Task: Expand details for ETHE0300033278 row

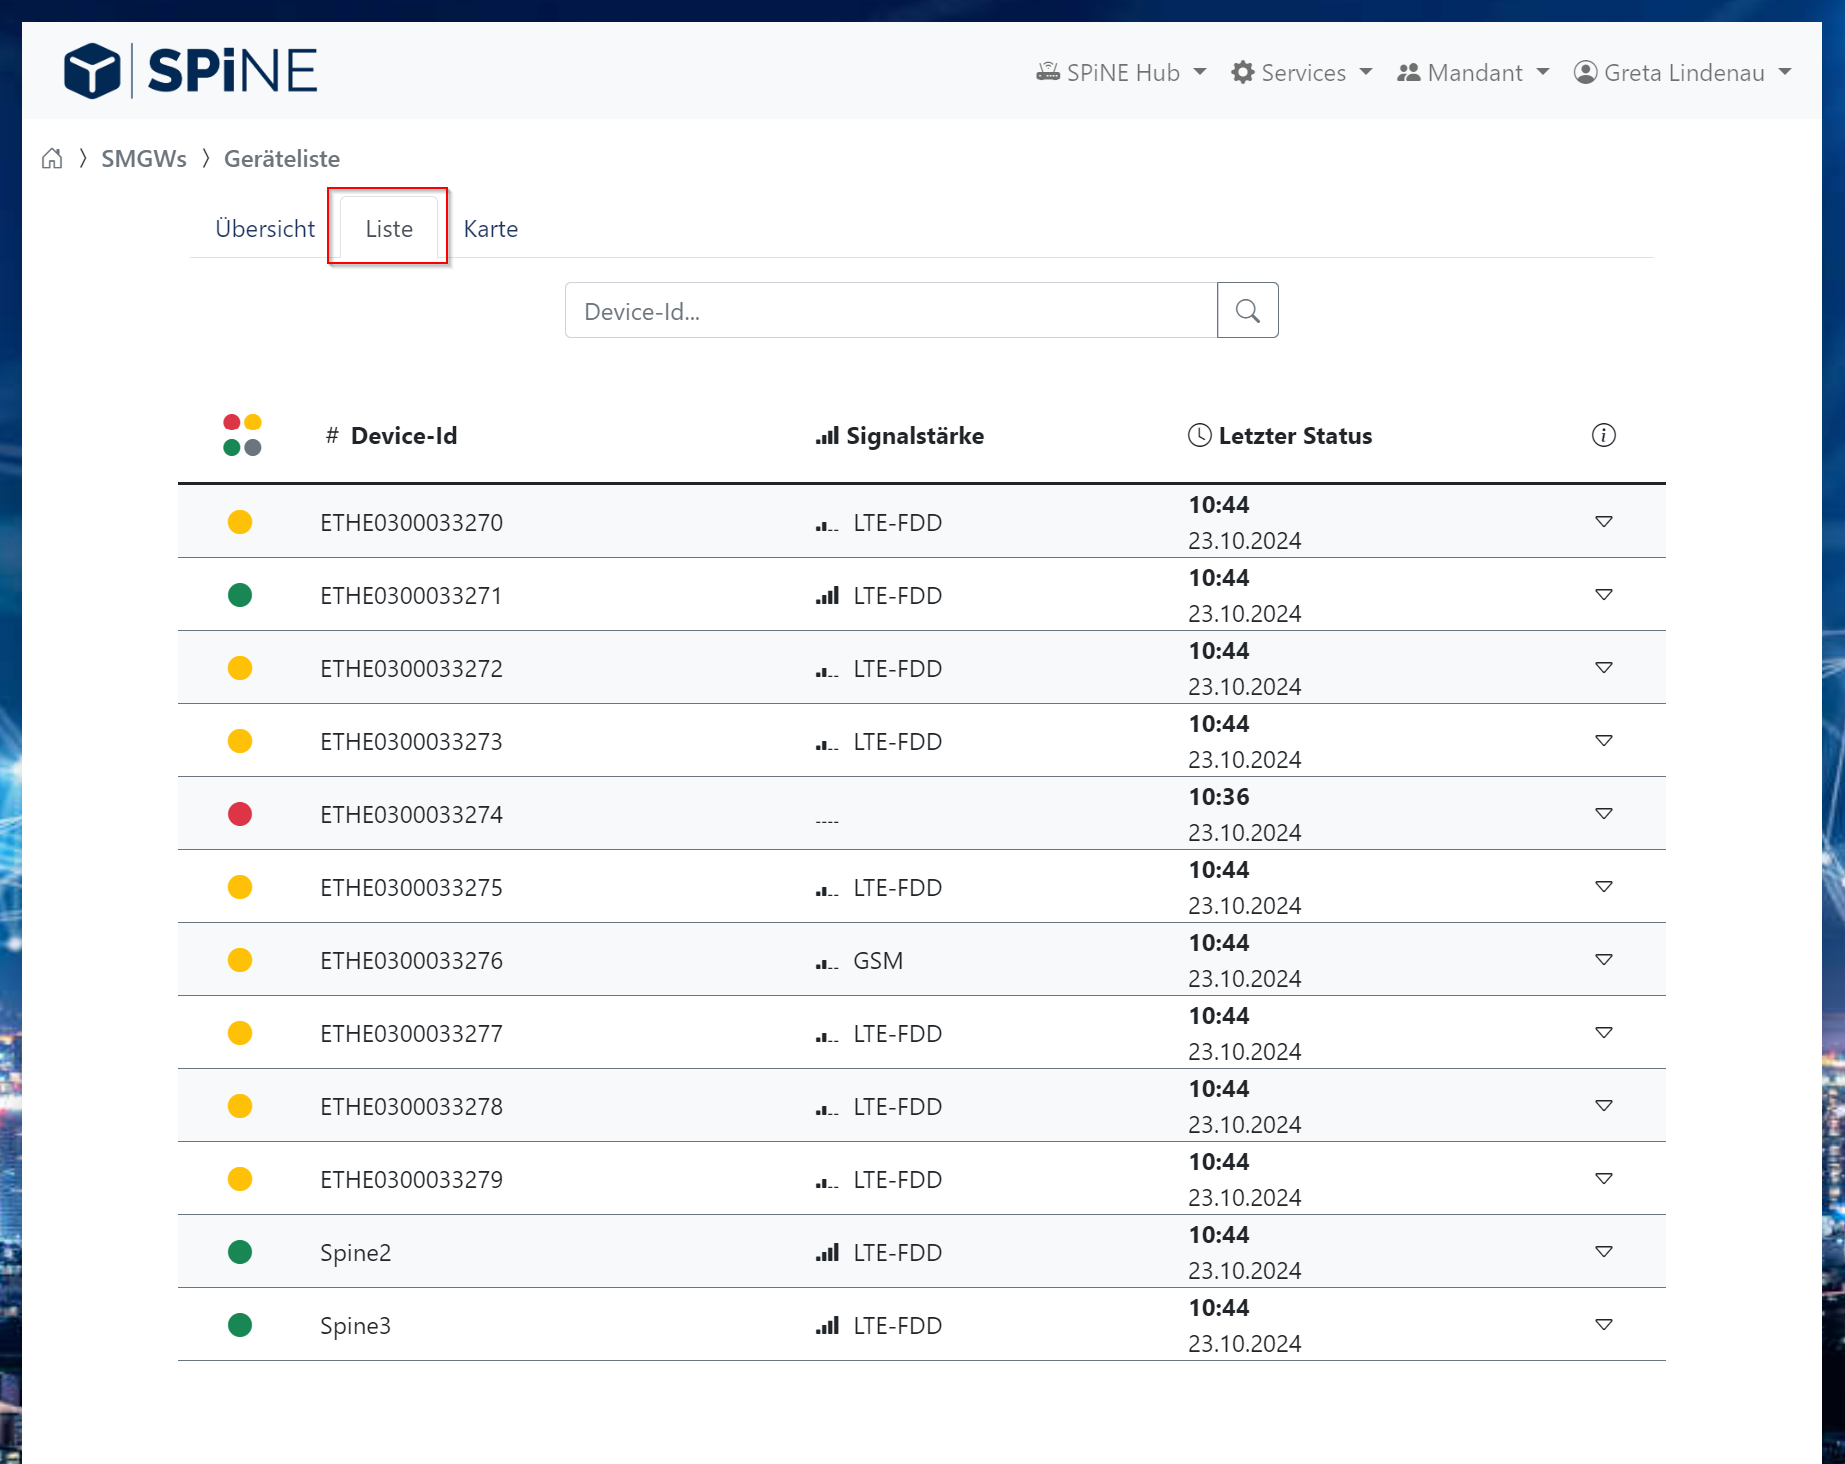Action: (x=1603, y=1106)
